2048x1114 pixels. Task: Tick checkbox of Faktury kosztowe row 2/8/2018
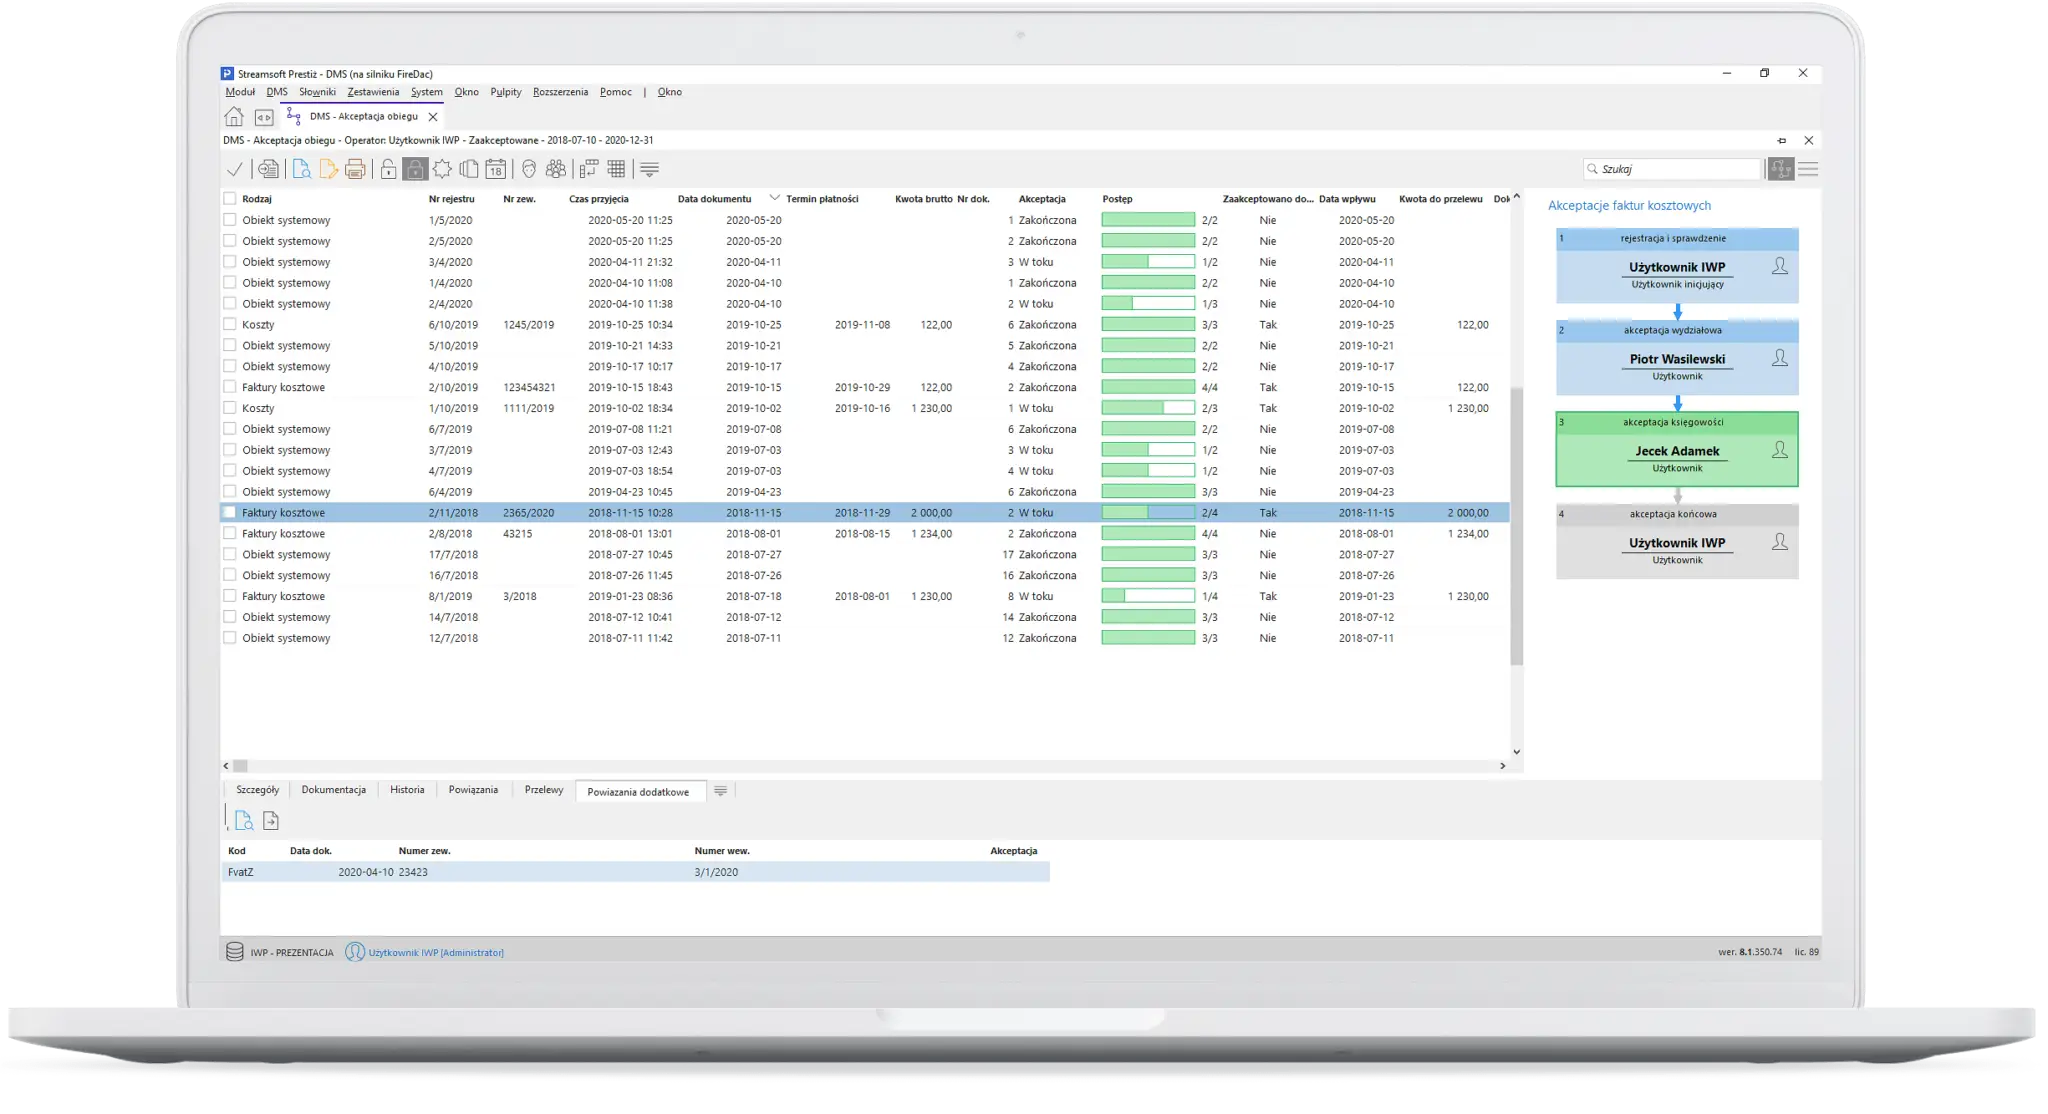230,534
